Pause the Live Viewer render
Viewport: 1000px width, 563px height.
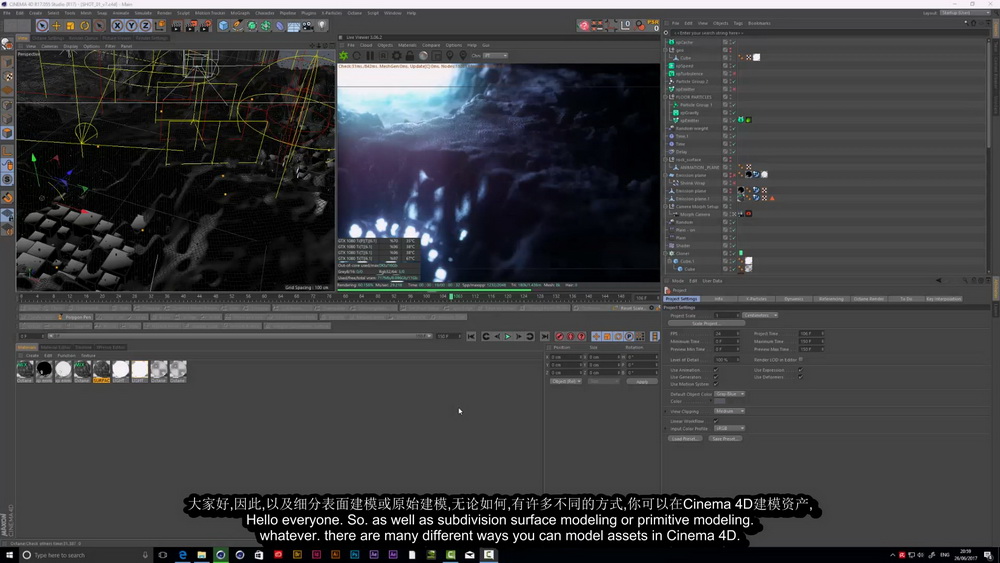coord(370,55)
